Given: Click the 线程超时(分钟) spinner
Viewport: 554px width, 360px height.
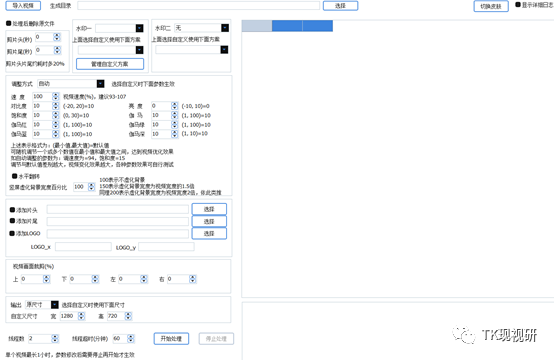Looking at the screenshot, I should pos(131,338).
